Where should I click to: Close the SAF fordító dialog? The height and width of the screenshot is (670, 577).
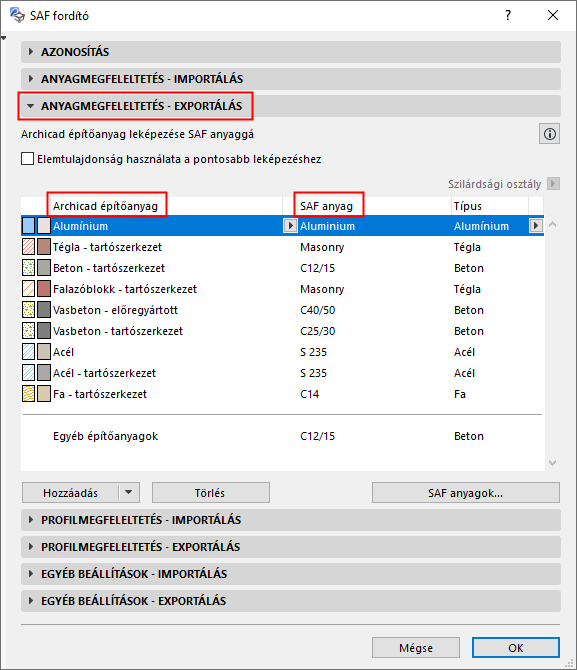click(x=553, y=15)
